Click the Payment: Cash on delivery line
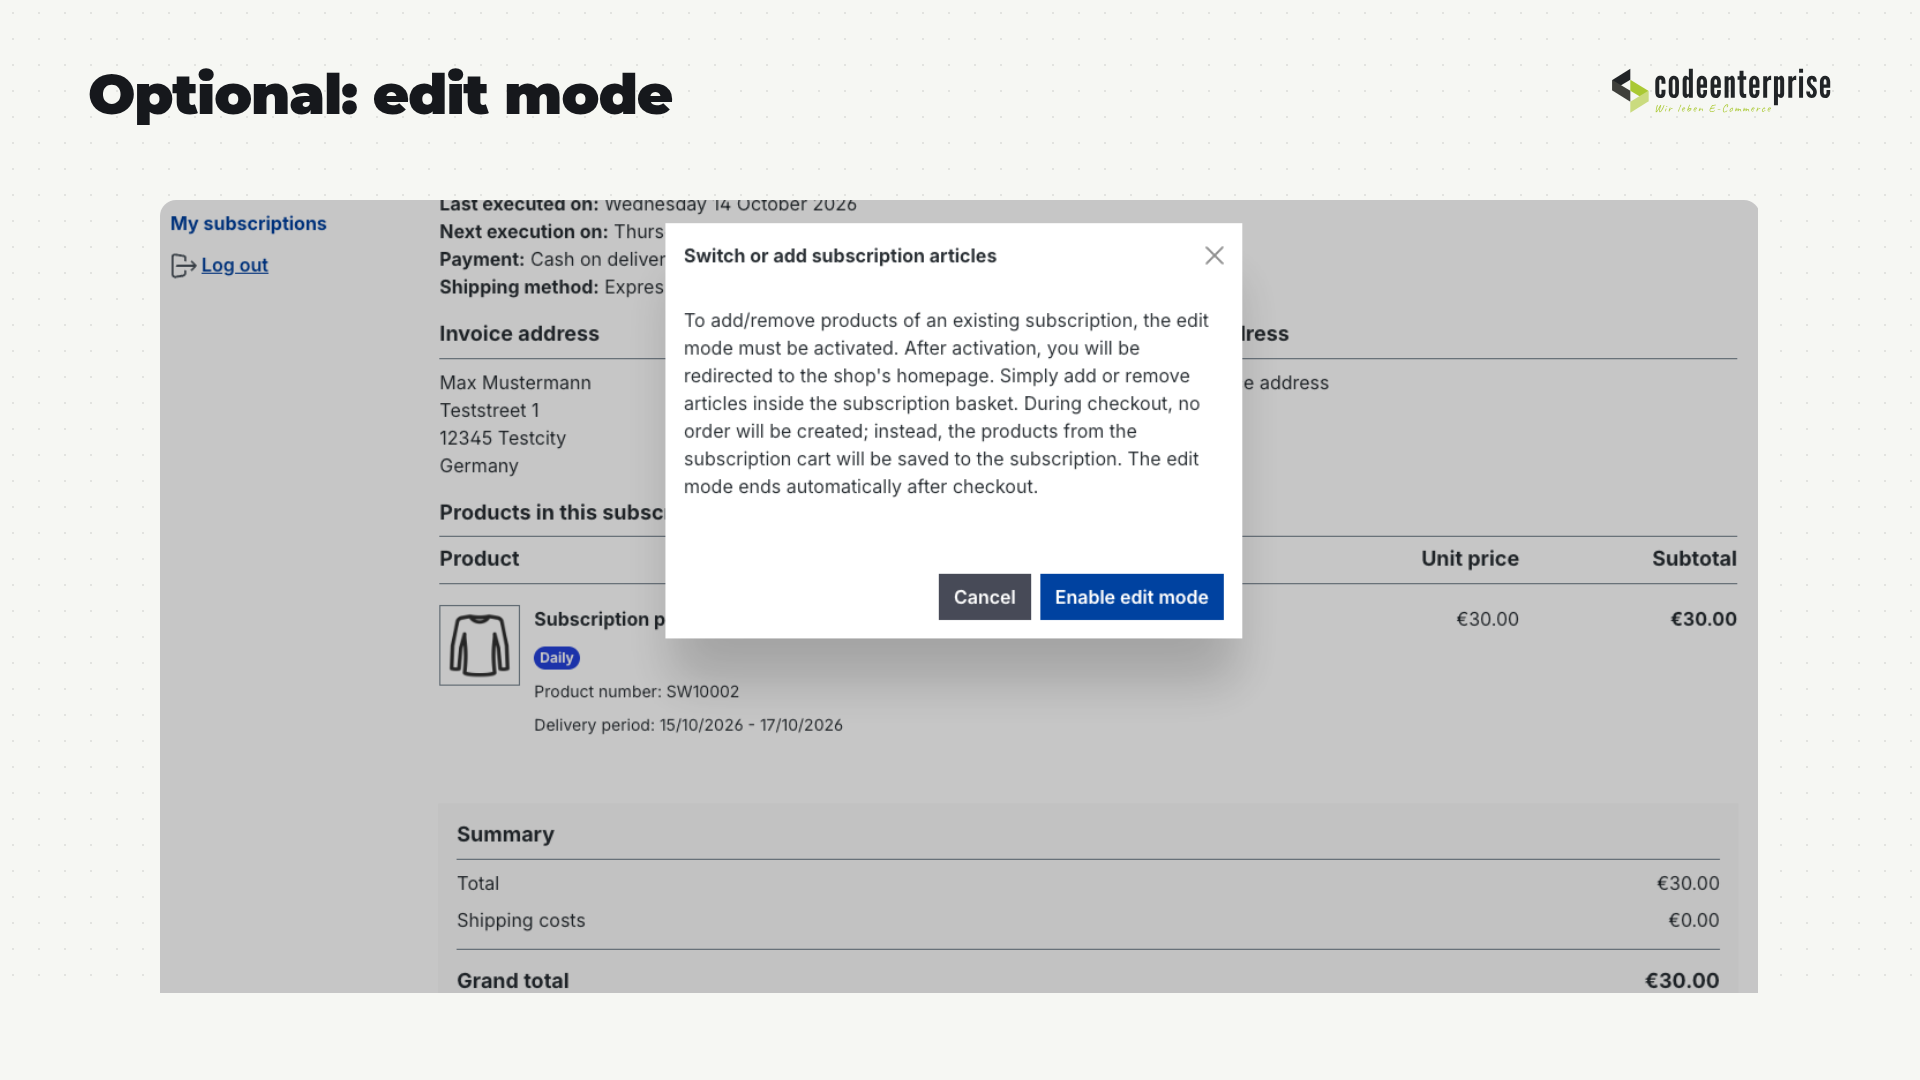Image resolution: width=1920 pixels, height=1080 pixels. pos(552,260)
